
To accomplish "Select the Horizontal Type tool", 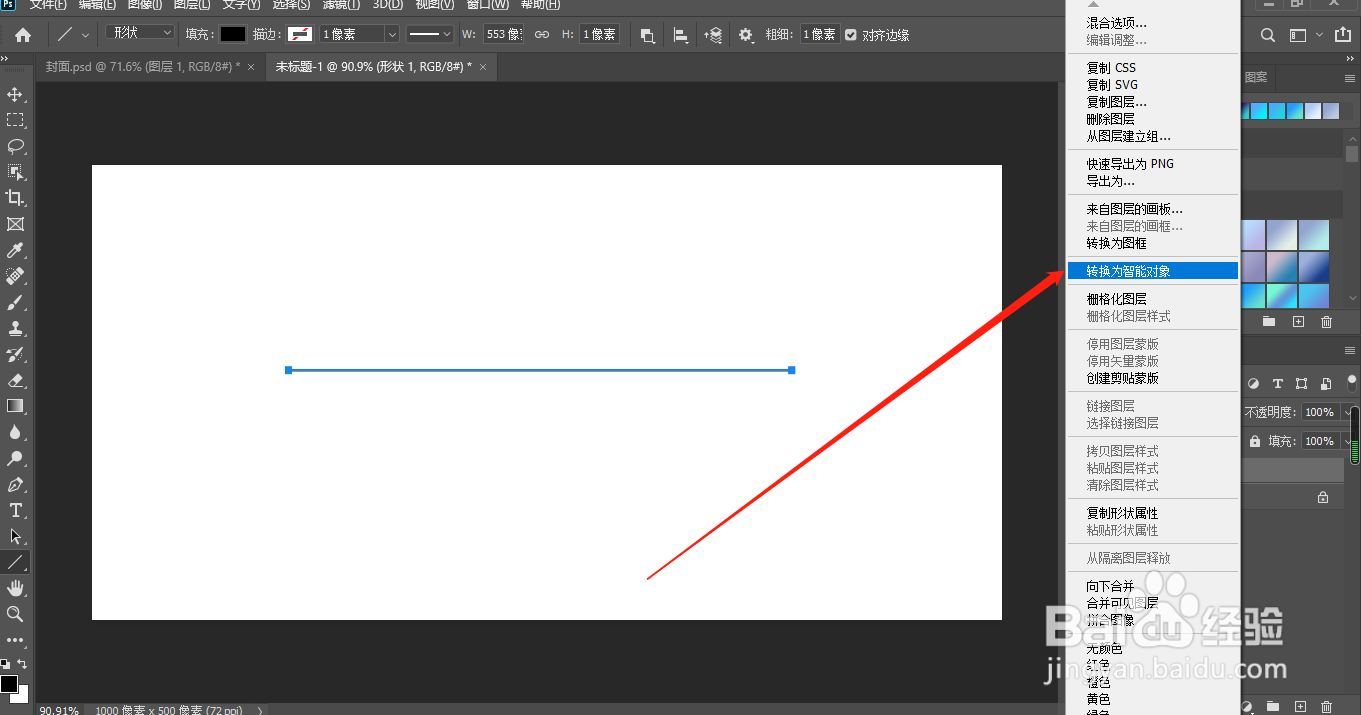I will click(x=15, y=510).
